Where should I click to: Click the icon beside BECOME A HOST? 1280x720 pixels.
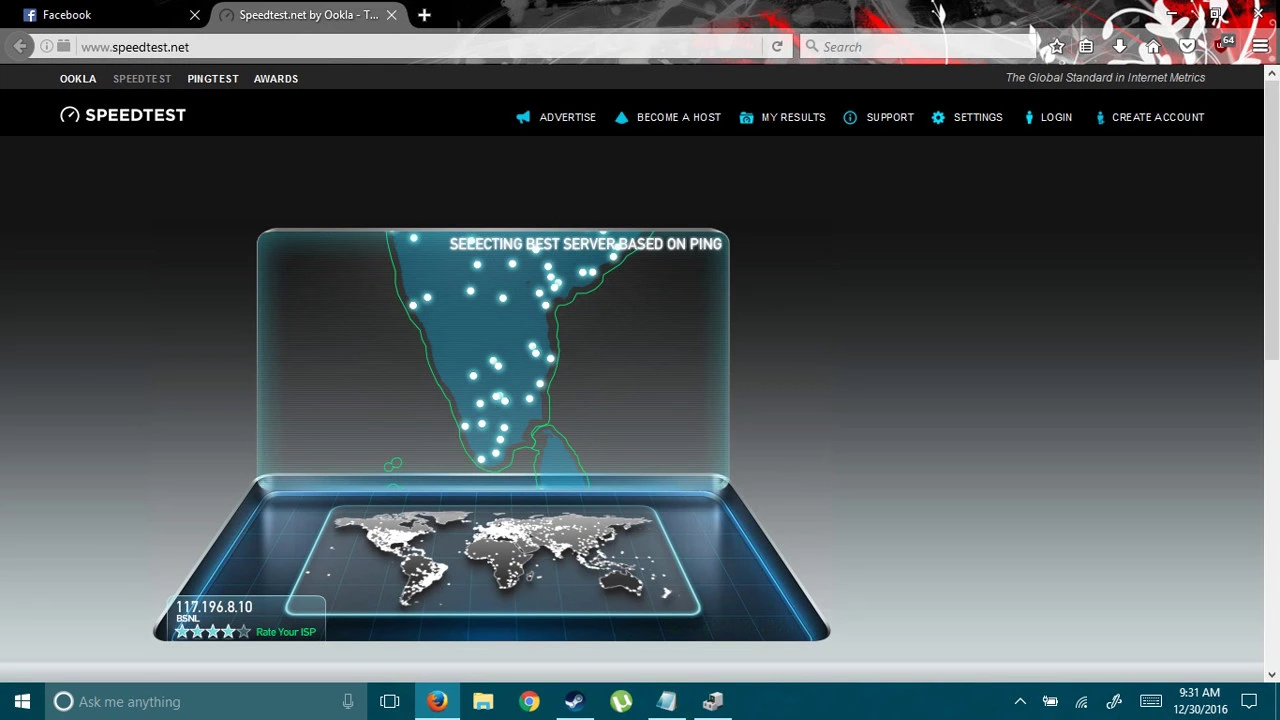[x=621, y=117]
